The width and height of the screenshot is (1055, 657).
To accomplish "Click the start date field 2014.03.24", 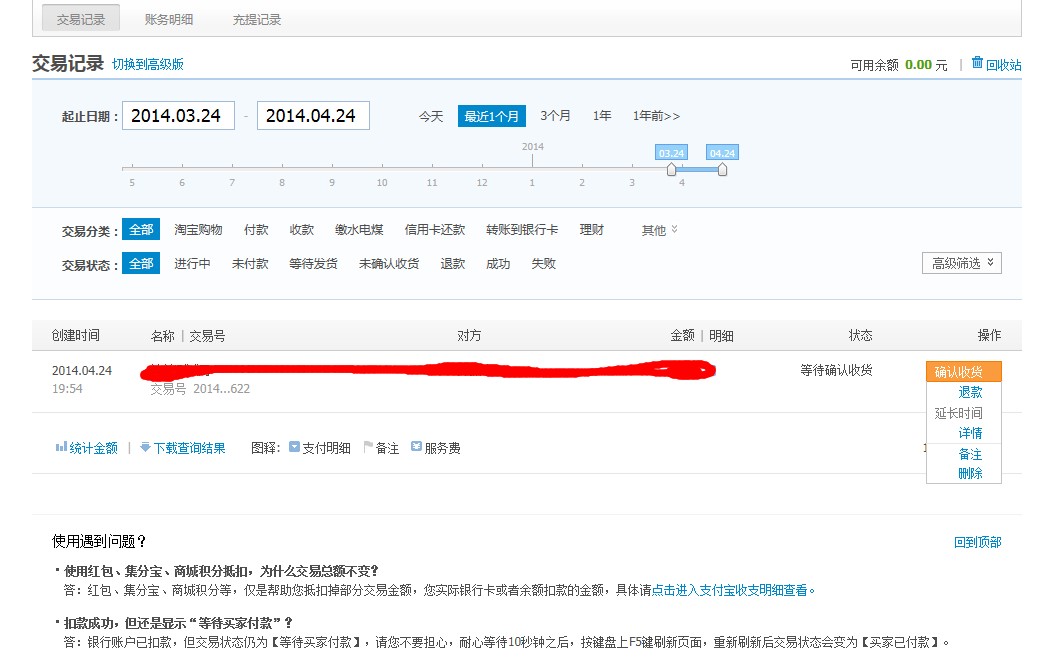I will (x=178, y=116).
